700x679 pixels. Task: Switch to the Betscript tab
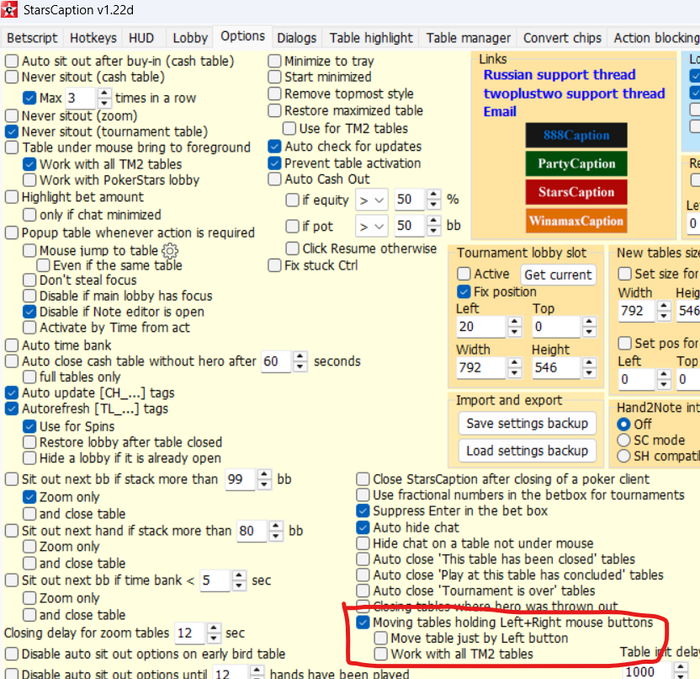pos(32,38)
